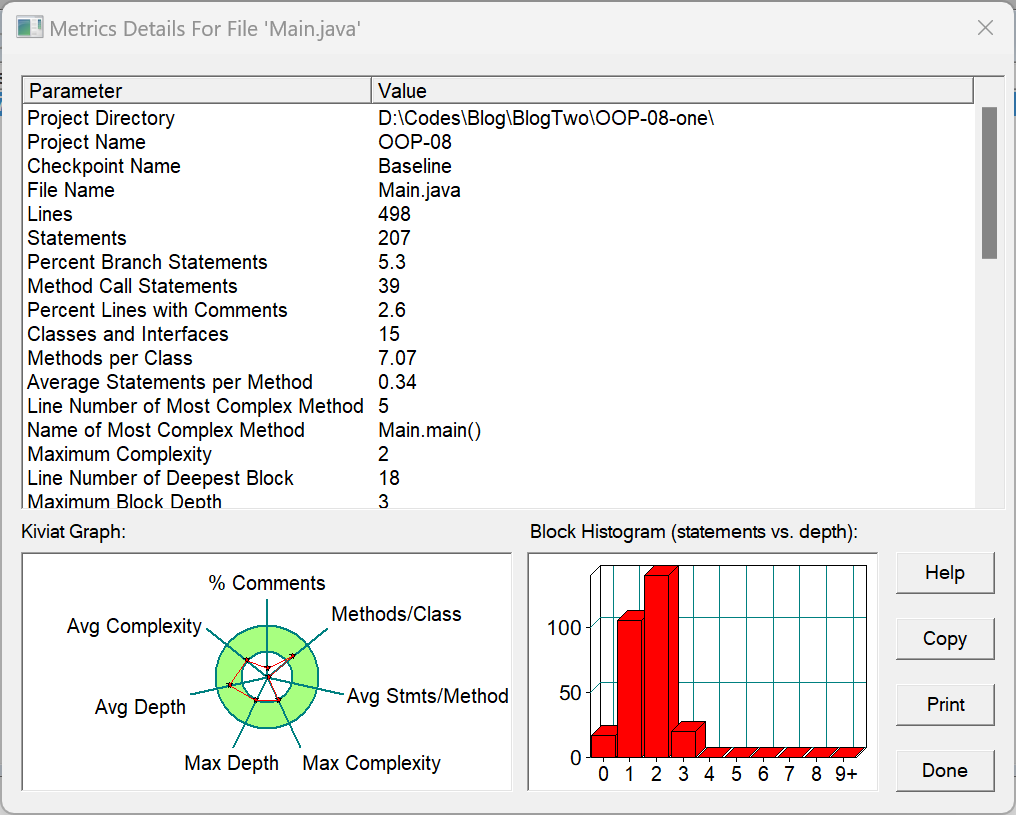The height and width of the screenshot is (815, 1016).
Task: Click the Baseline checkpoint value
Action: (415, 166)
